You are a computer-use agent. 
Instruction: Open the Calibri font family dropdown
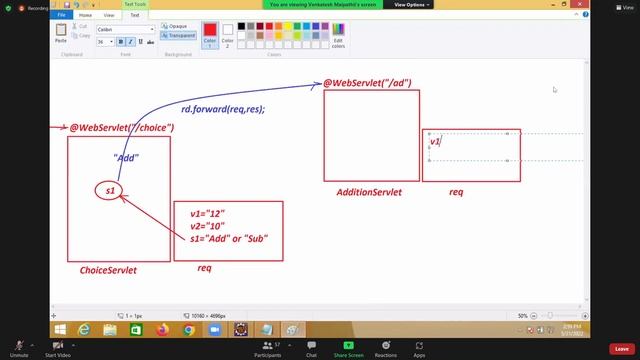coord(152,29)
